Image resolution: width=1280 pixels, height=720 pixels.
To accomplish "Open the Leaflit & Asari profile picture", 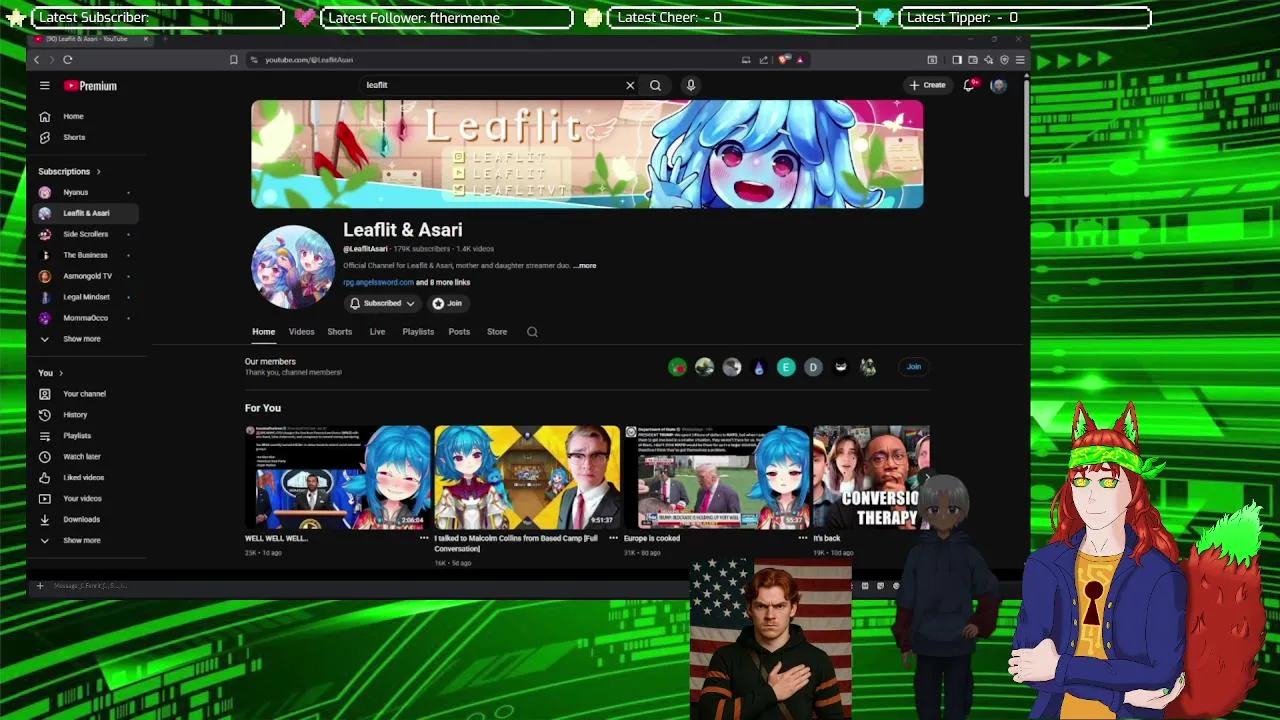I will 293,266.
